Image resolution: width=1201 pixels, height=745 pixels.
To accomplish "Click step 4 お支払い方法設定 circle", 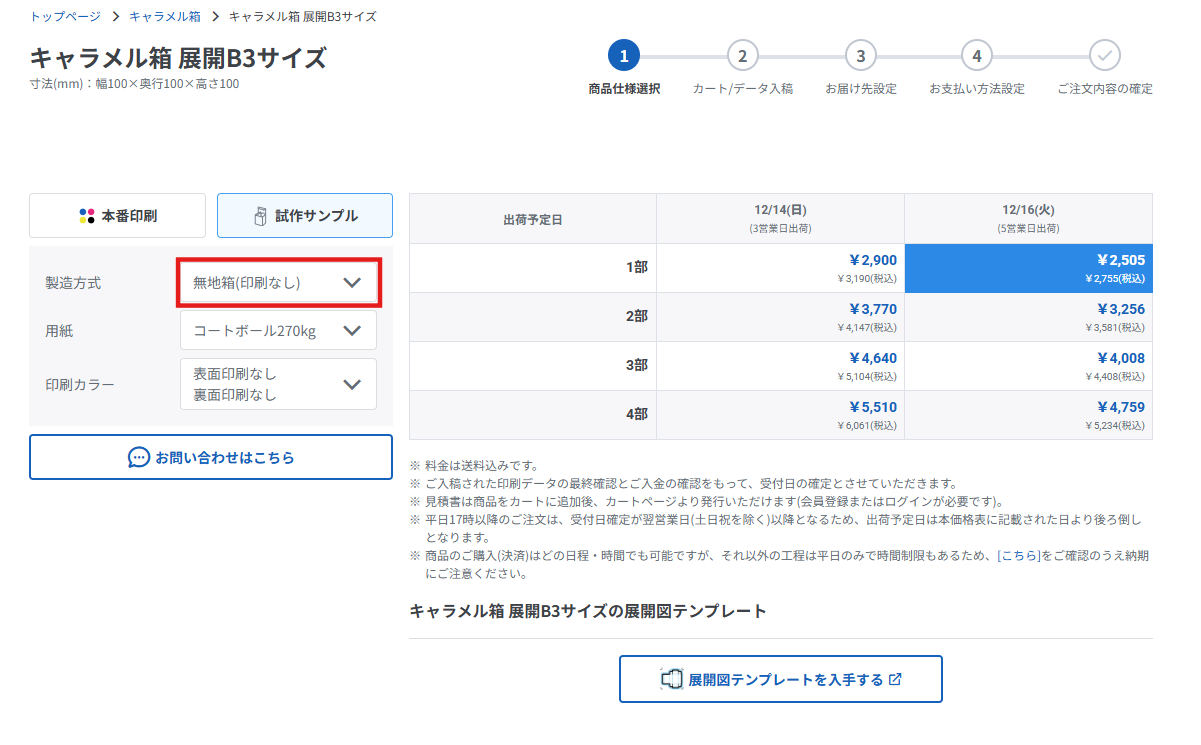I will (977, 56).
